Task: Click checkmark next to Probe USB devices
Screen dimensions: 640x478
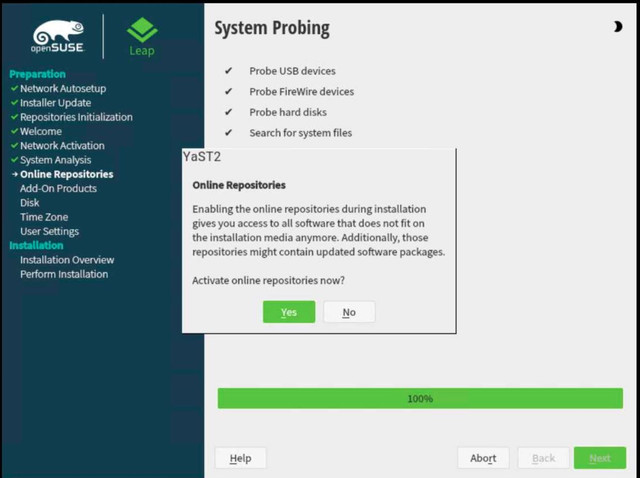Action: pyautogui.click(x=229, y=71)
